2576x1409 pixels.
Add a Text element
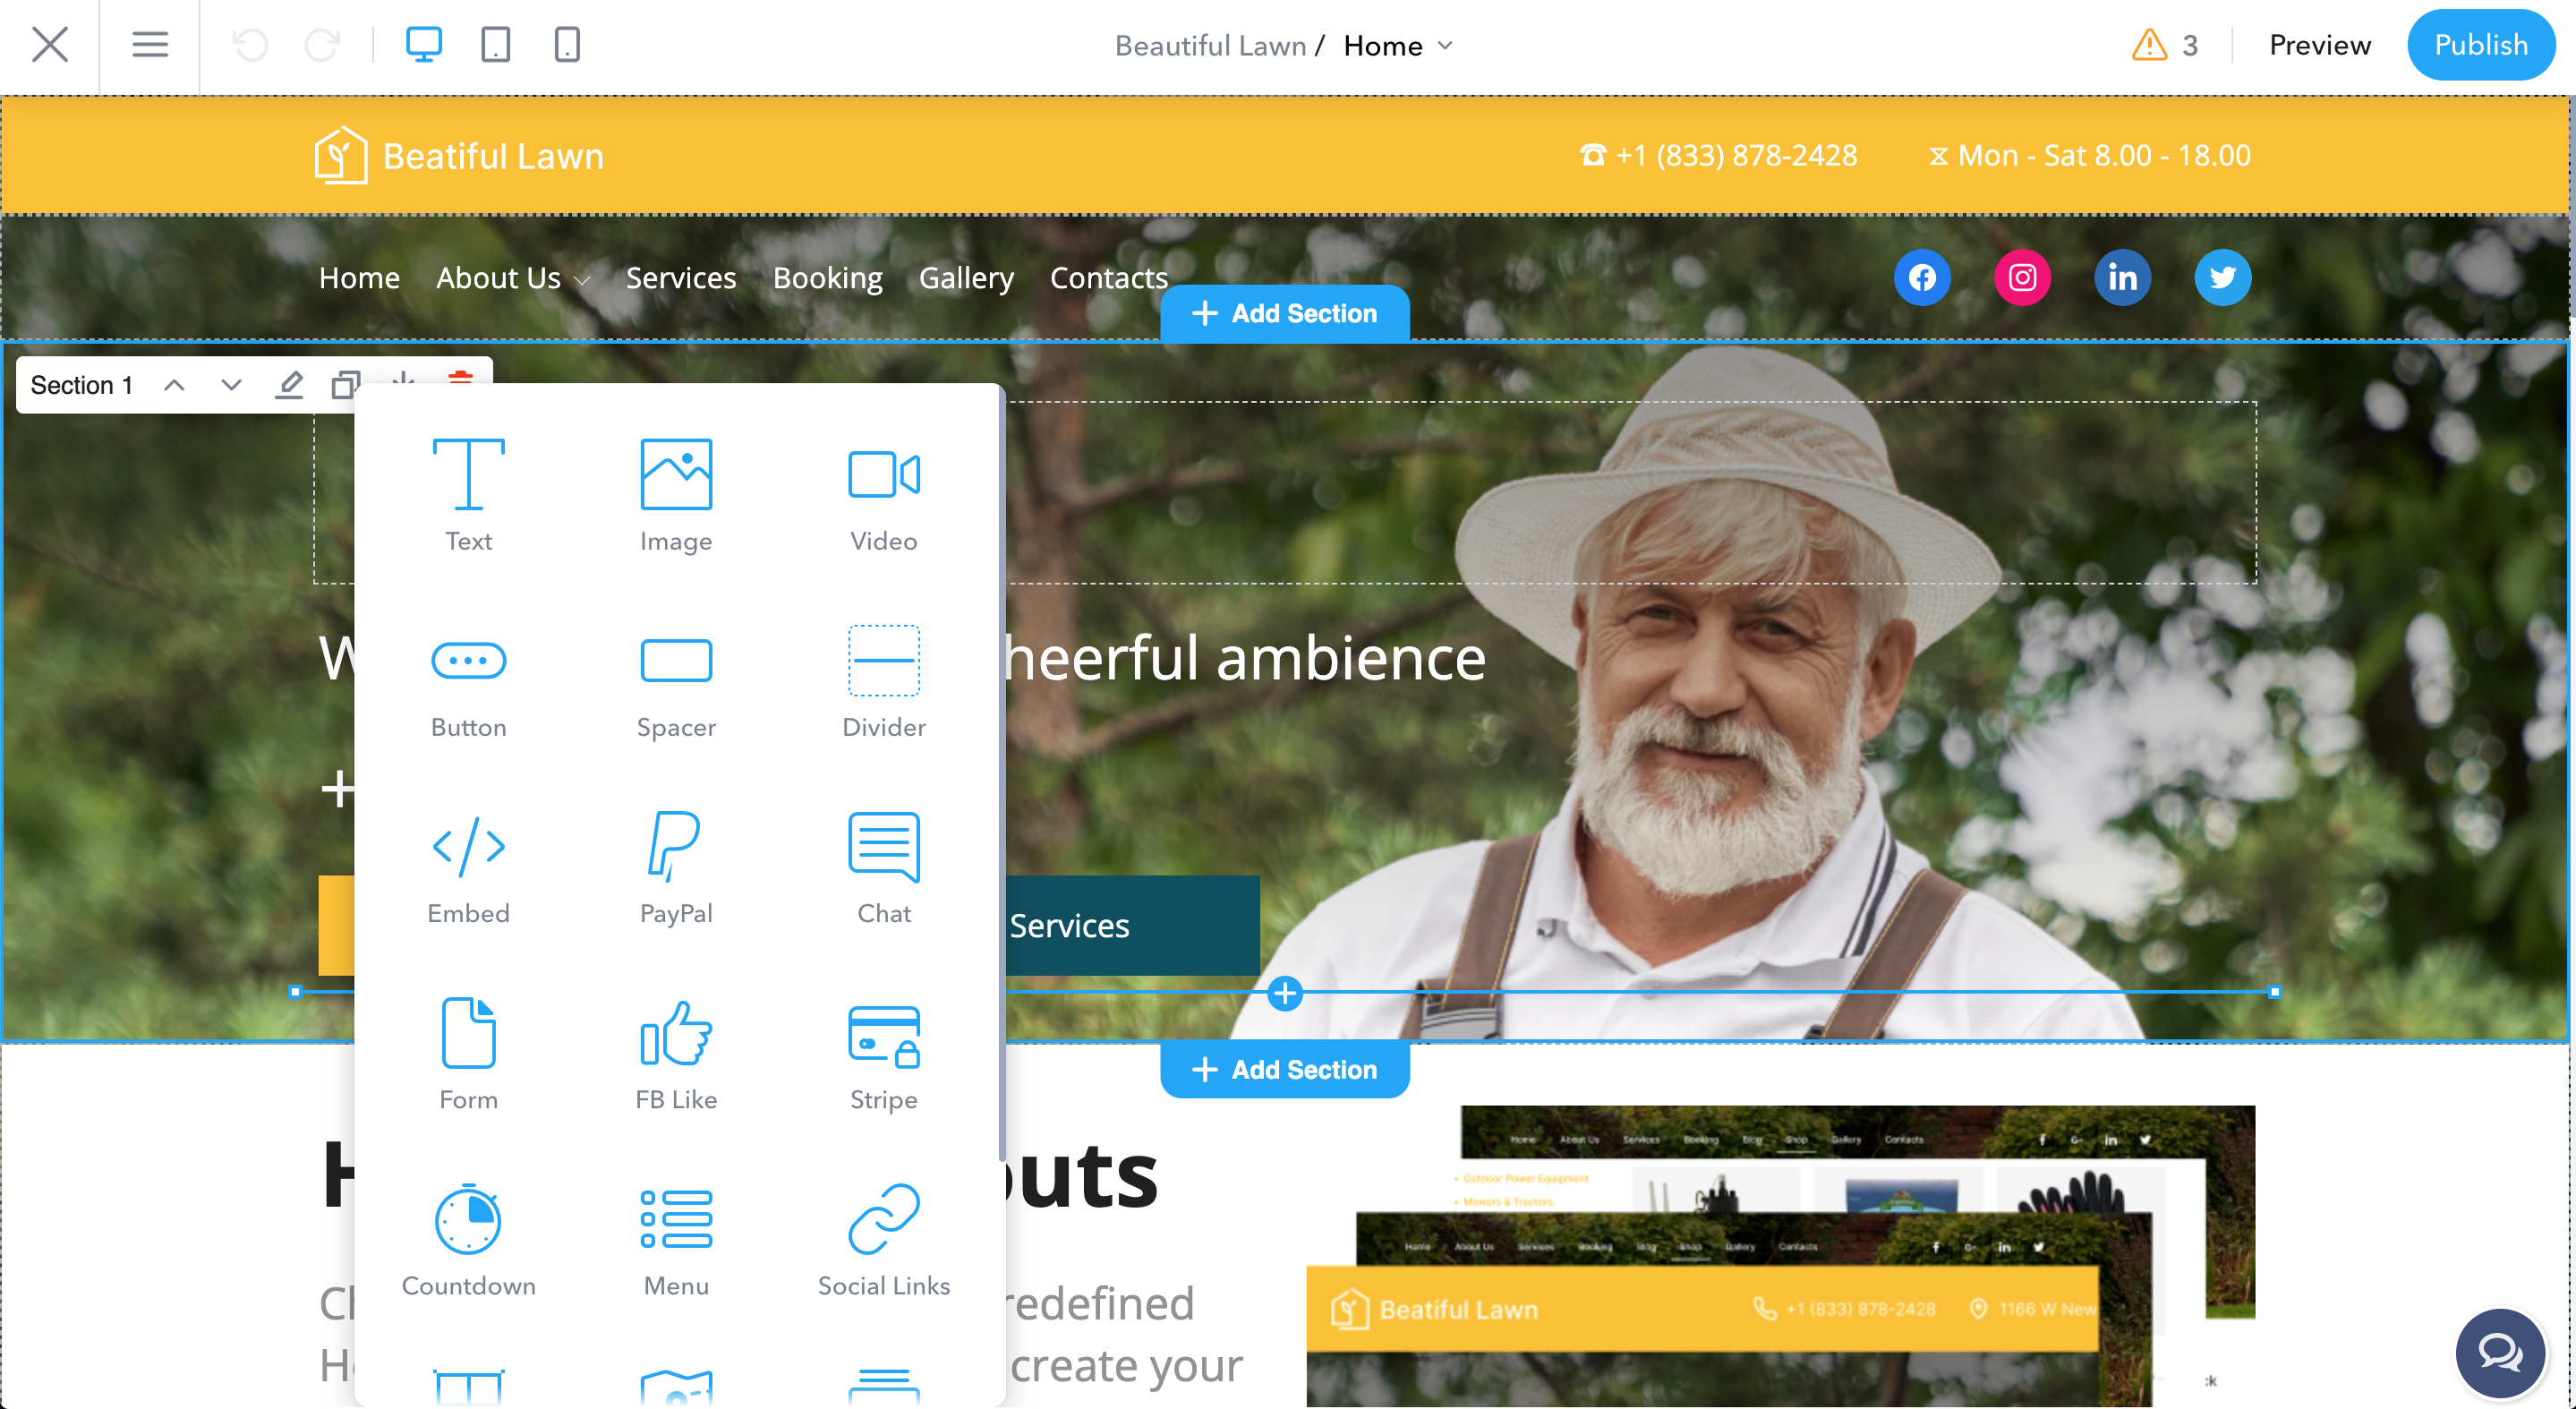click(x=468, y=495)
